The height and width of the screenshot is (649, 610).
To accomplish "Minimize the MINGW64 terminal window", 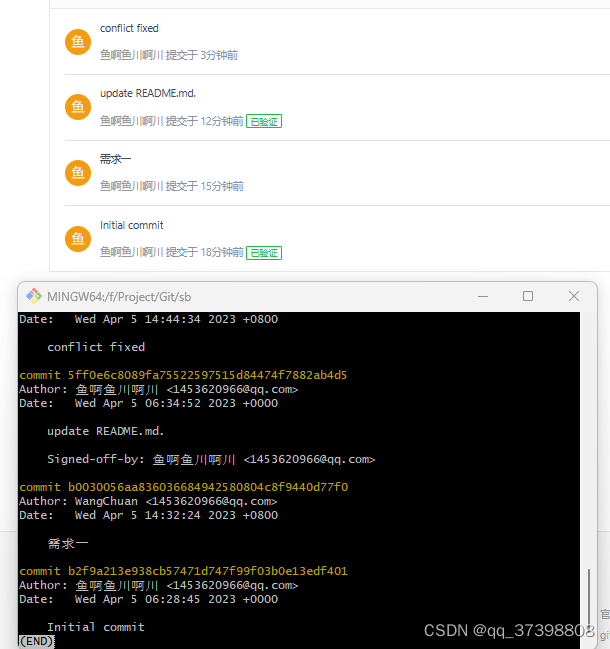I will click(x=483, y=296).
